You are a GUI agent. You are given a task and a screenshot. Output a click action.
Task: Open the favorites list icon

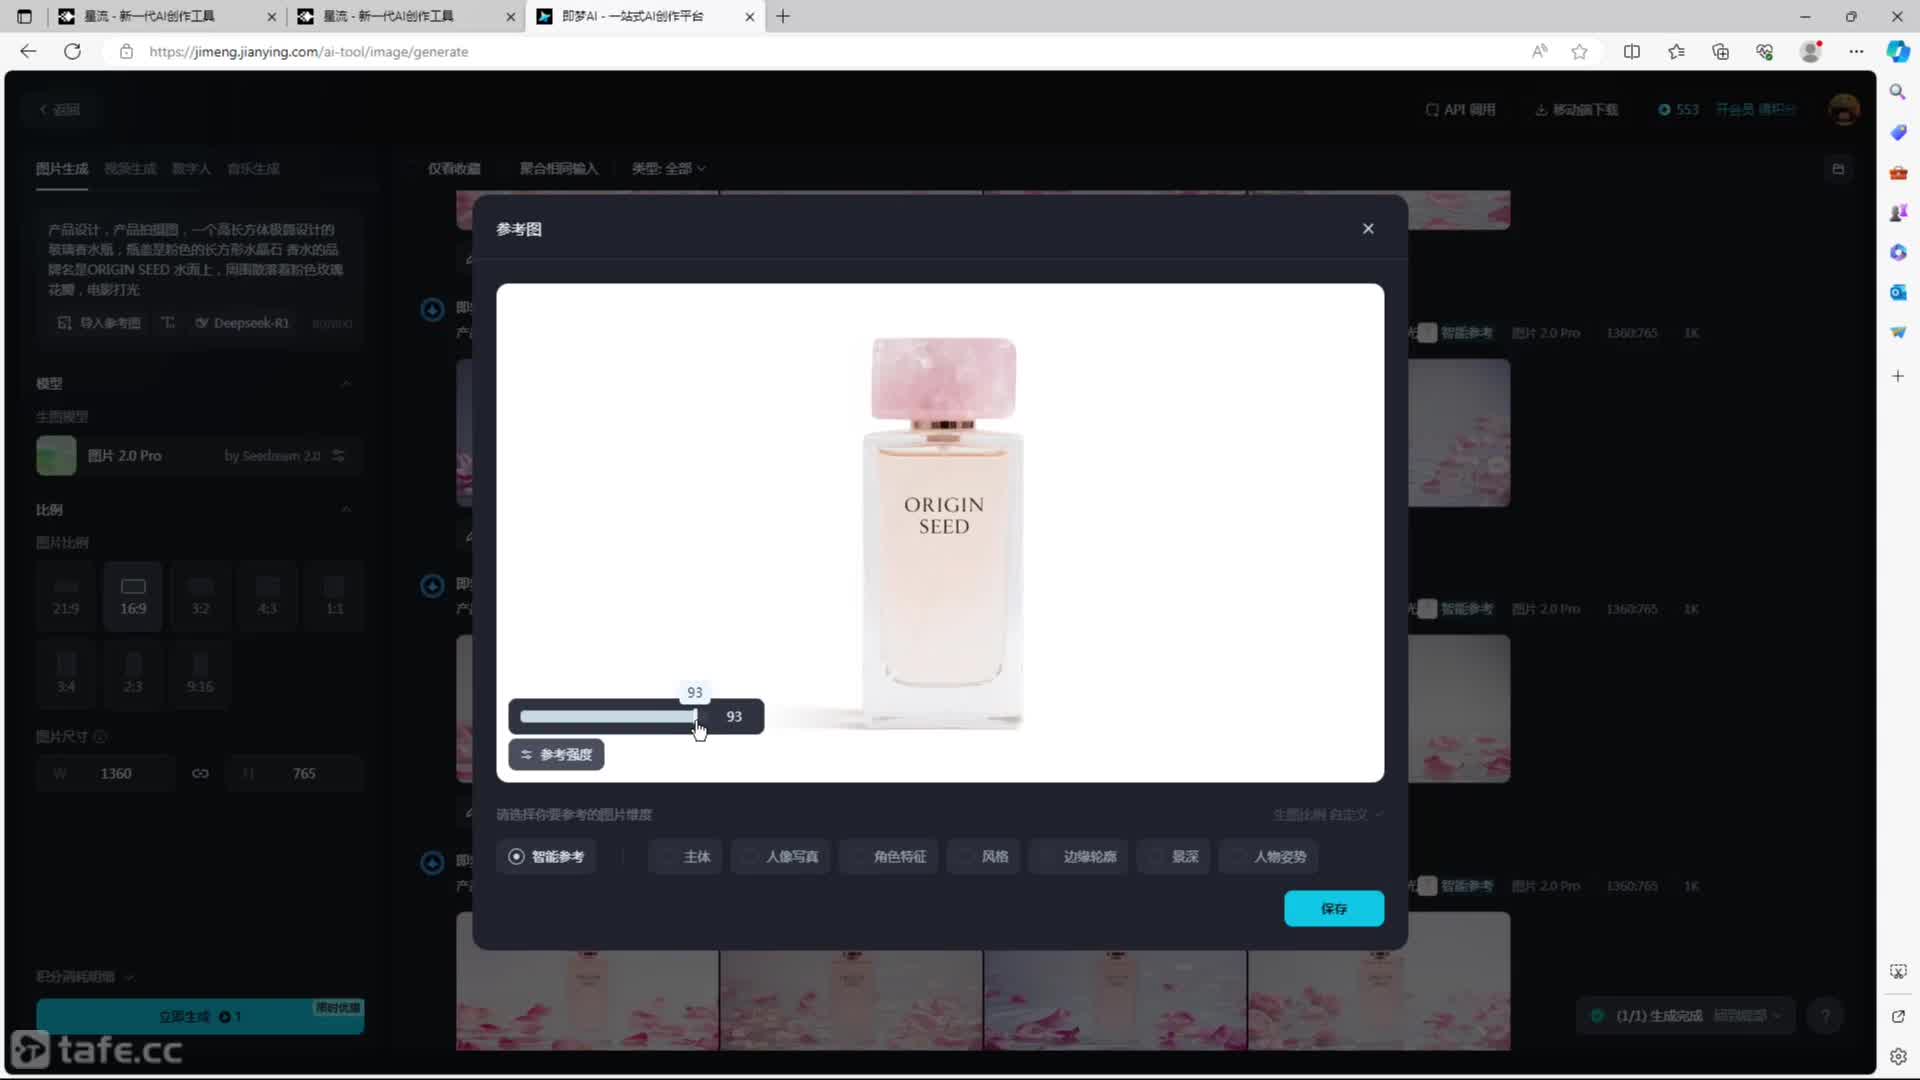[x=1676, y=51]
